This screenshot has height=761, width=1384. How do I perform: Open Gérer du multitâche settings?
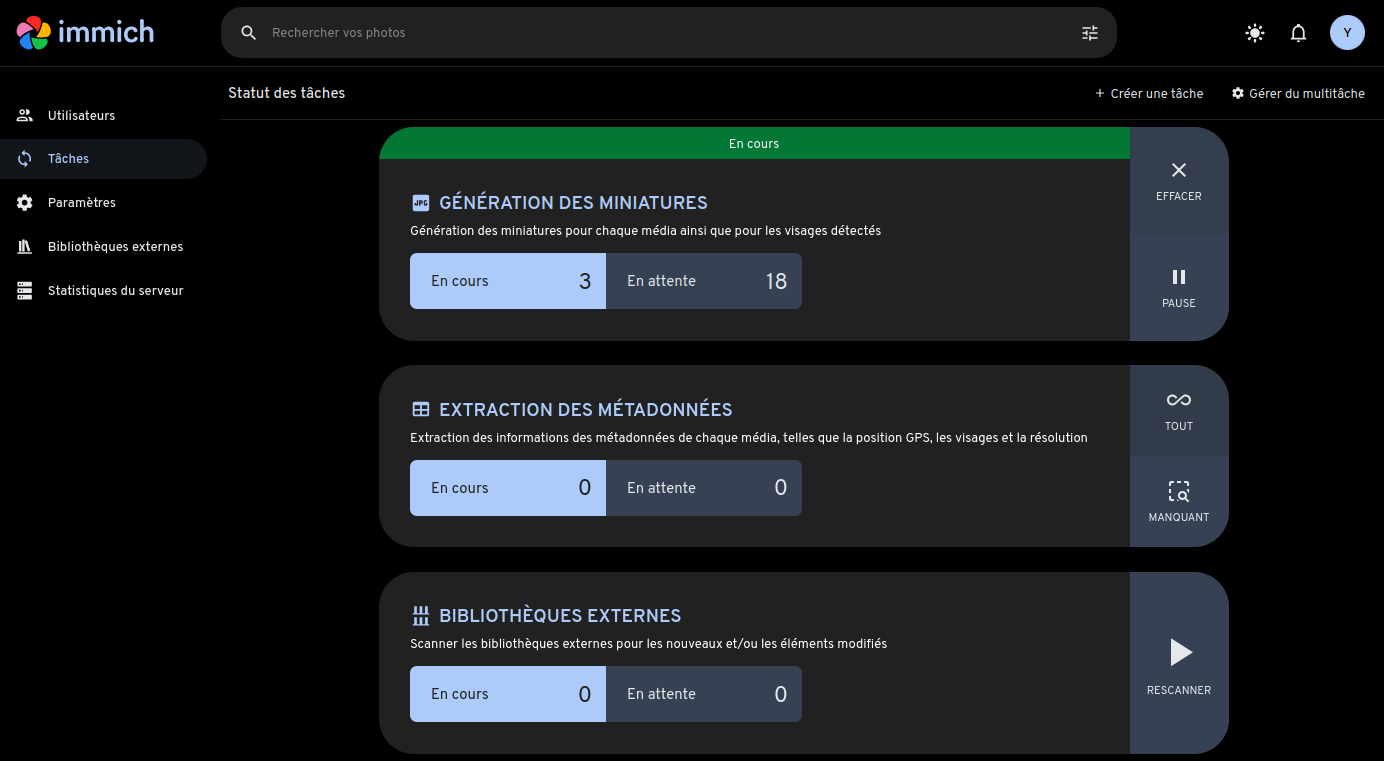(1298, 94)
